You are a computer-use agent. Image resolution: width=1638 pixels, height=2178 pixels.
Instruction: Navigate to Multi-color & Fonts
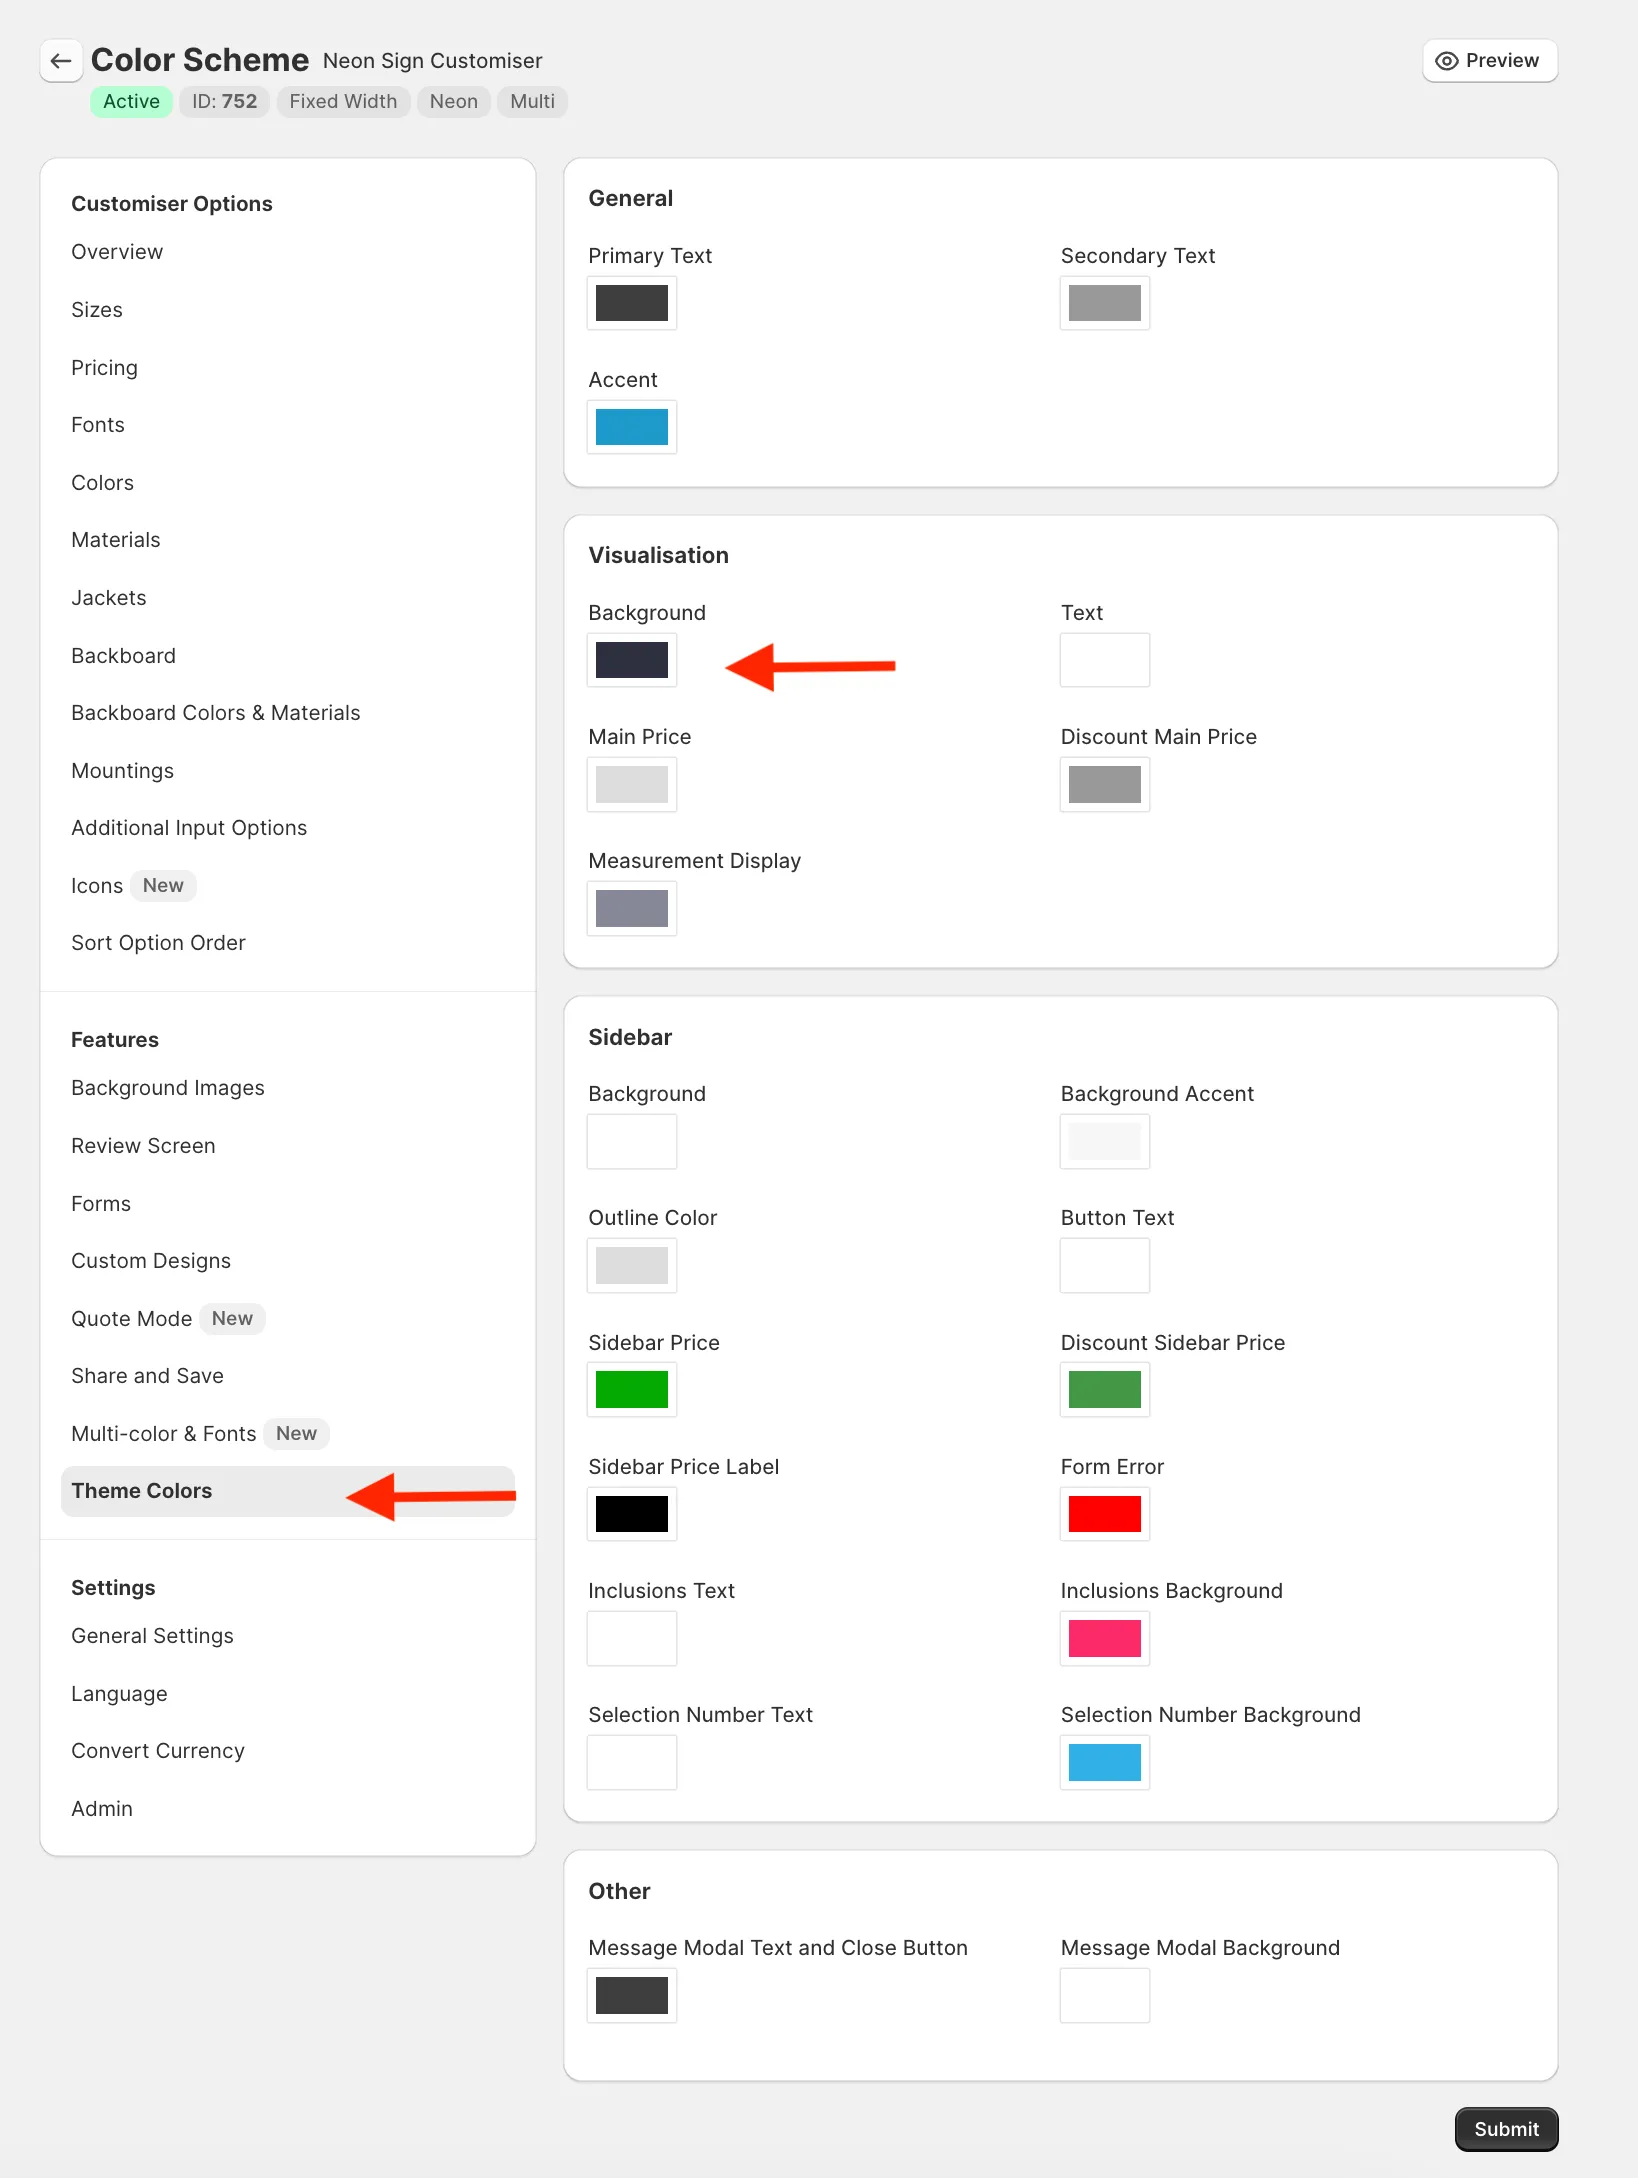click(163, 1434)
